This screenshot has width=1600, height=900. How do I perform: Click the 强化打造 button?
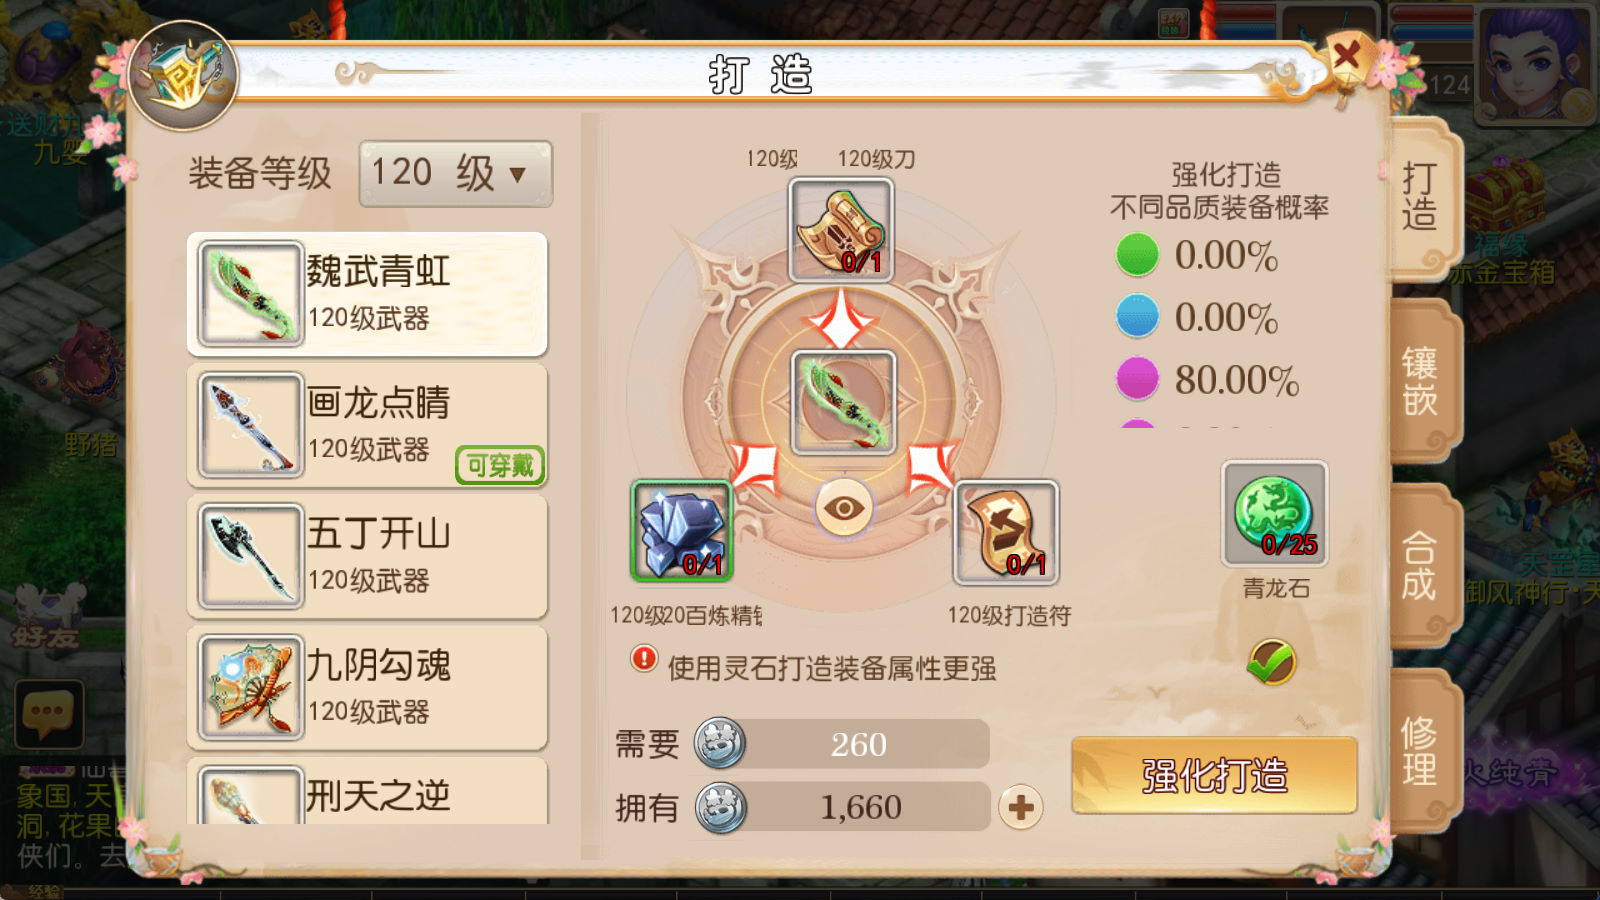click(1214, 776)
